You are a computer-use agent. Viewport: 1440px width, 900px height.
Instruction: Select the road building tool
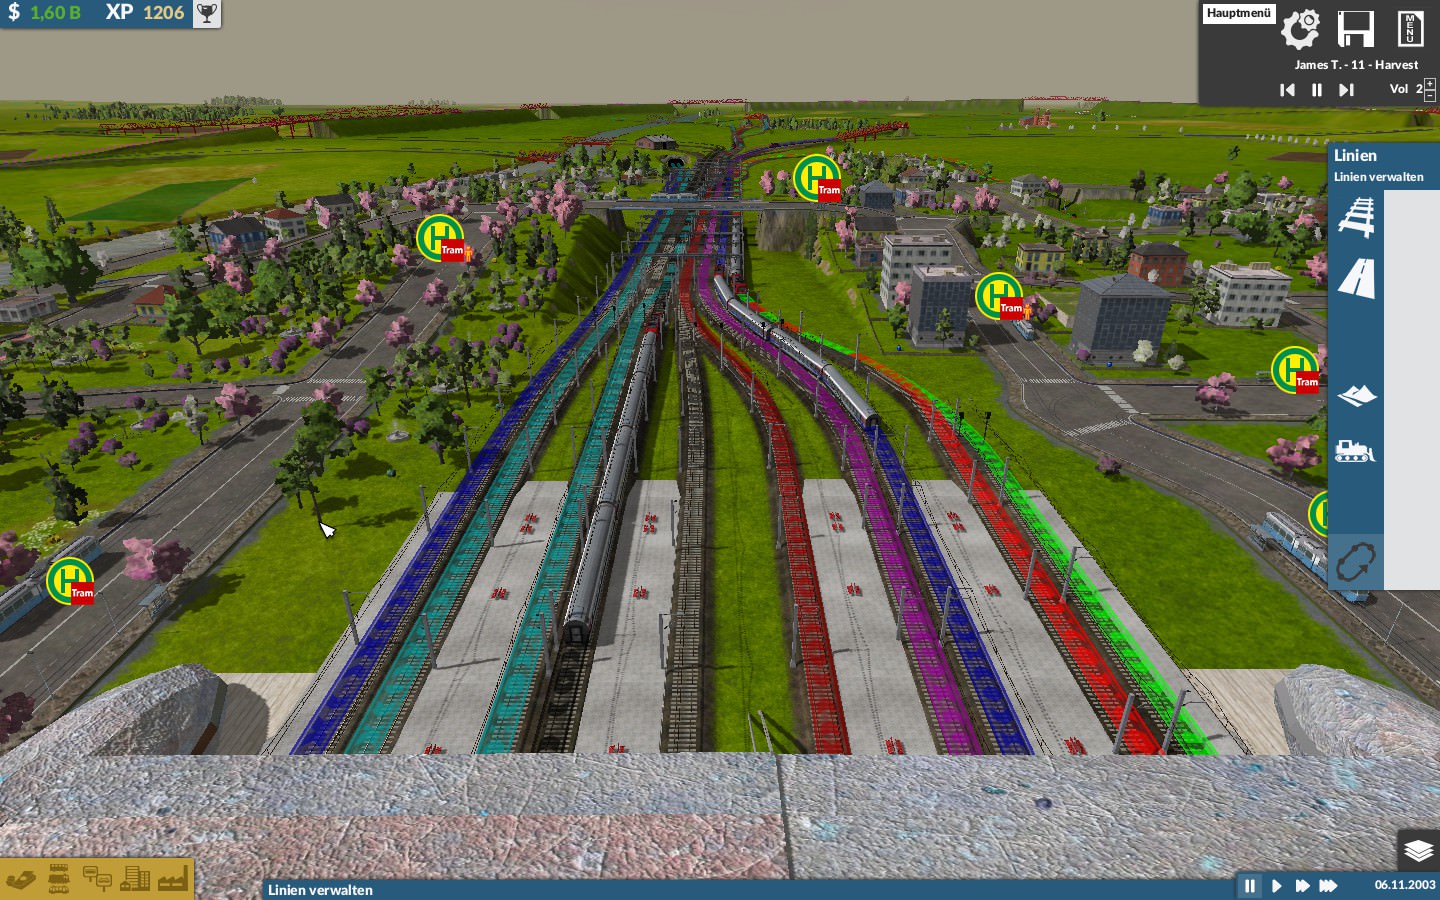click(1356, 278)
